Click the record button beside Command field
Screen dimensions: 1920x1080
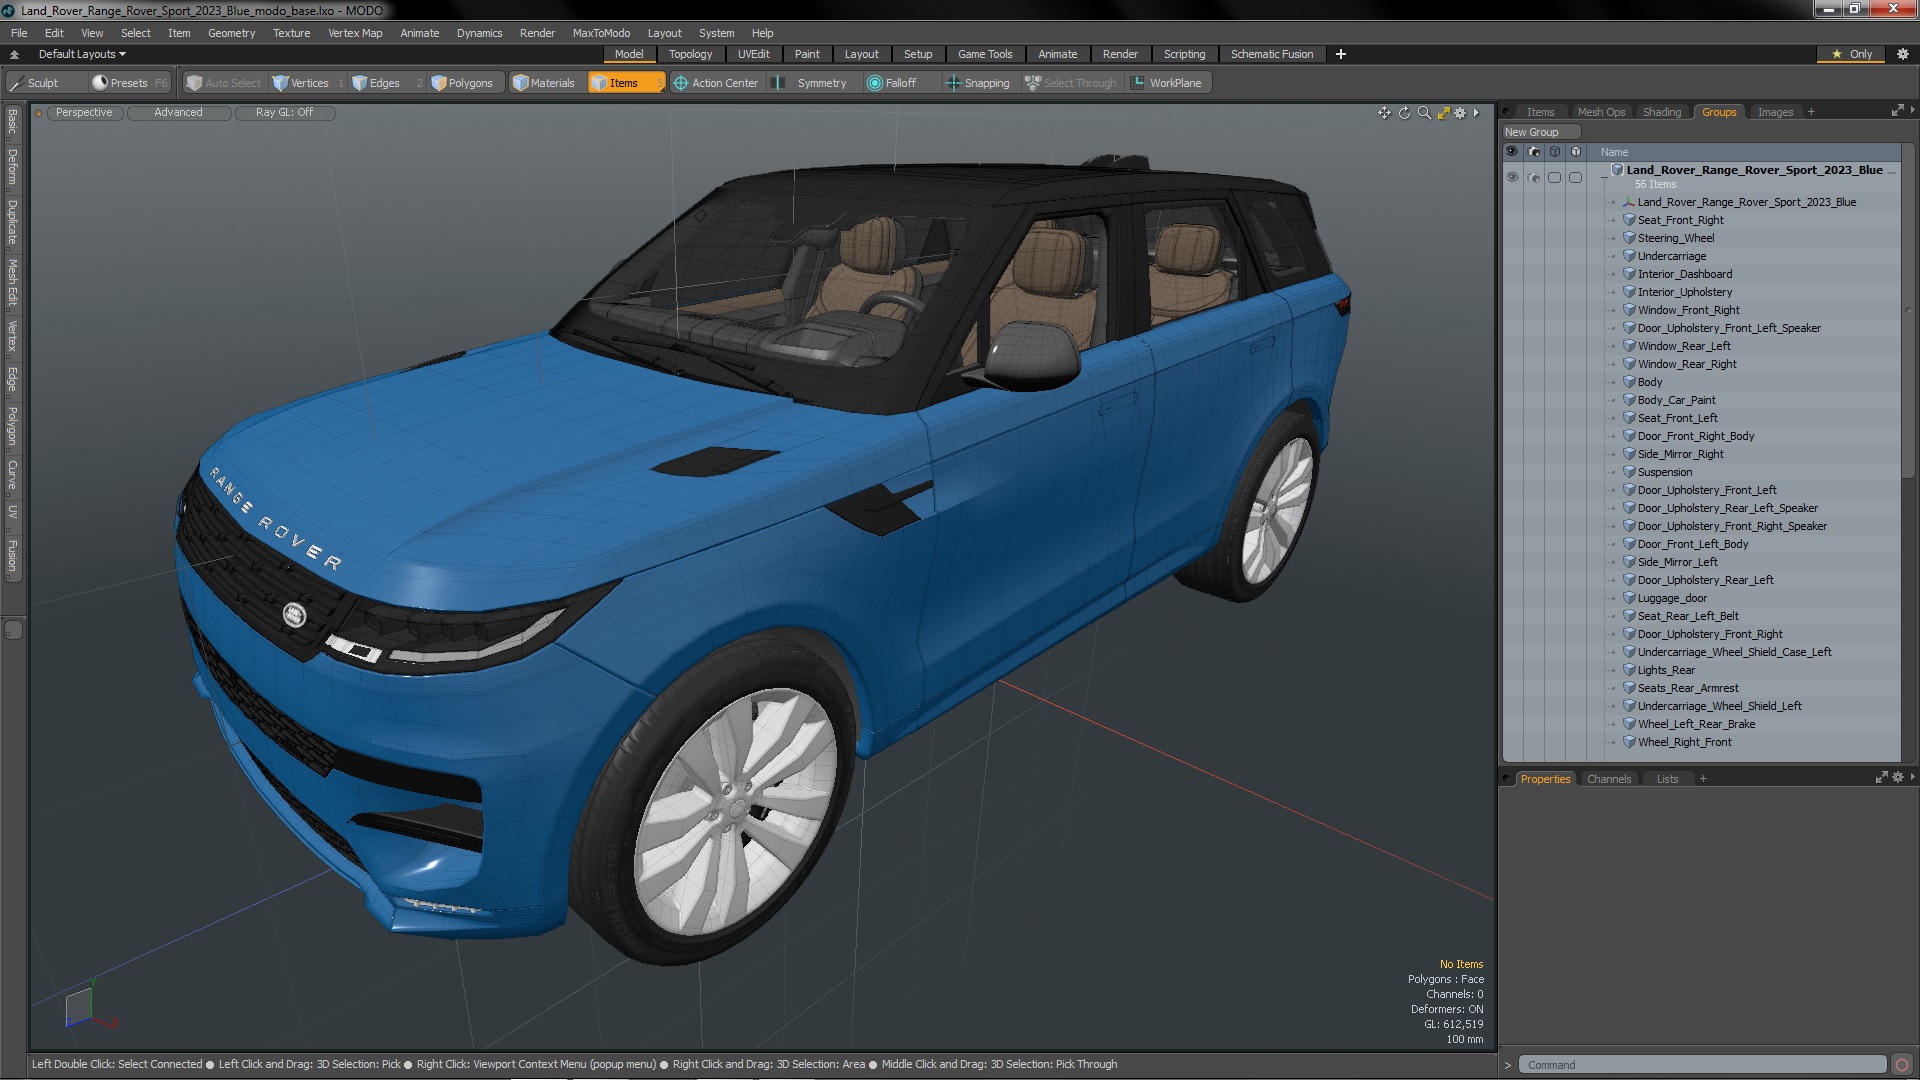click(1902, 1065)
